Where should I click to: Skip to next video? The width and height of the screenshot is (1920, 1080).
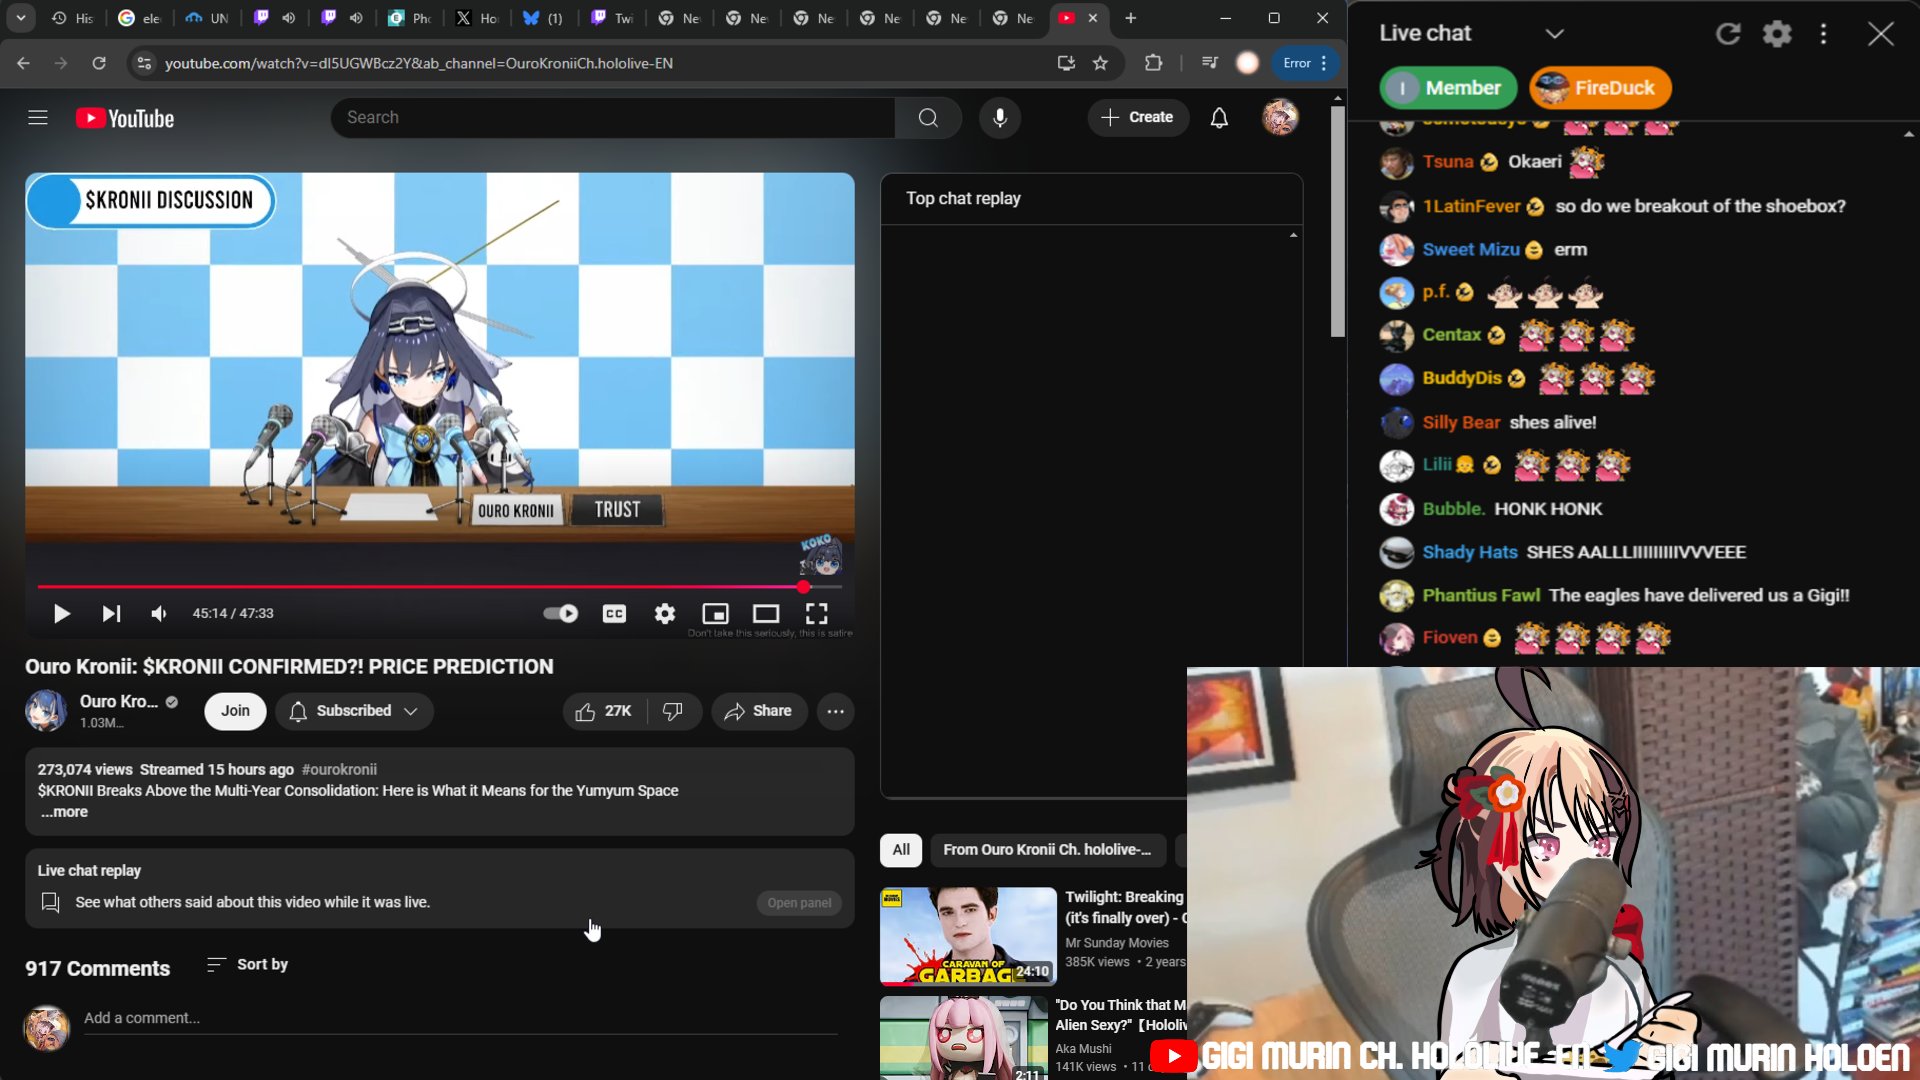[111, 614]
